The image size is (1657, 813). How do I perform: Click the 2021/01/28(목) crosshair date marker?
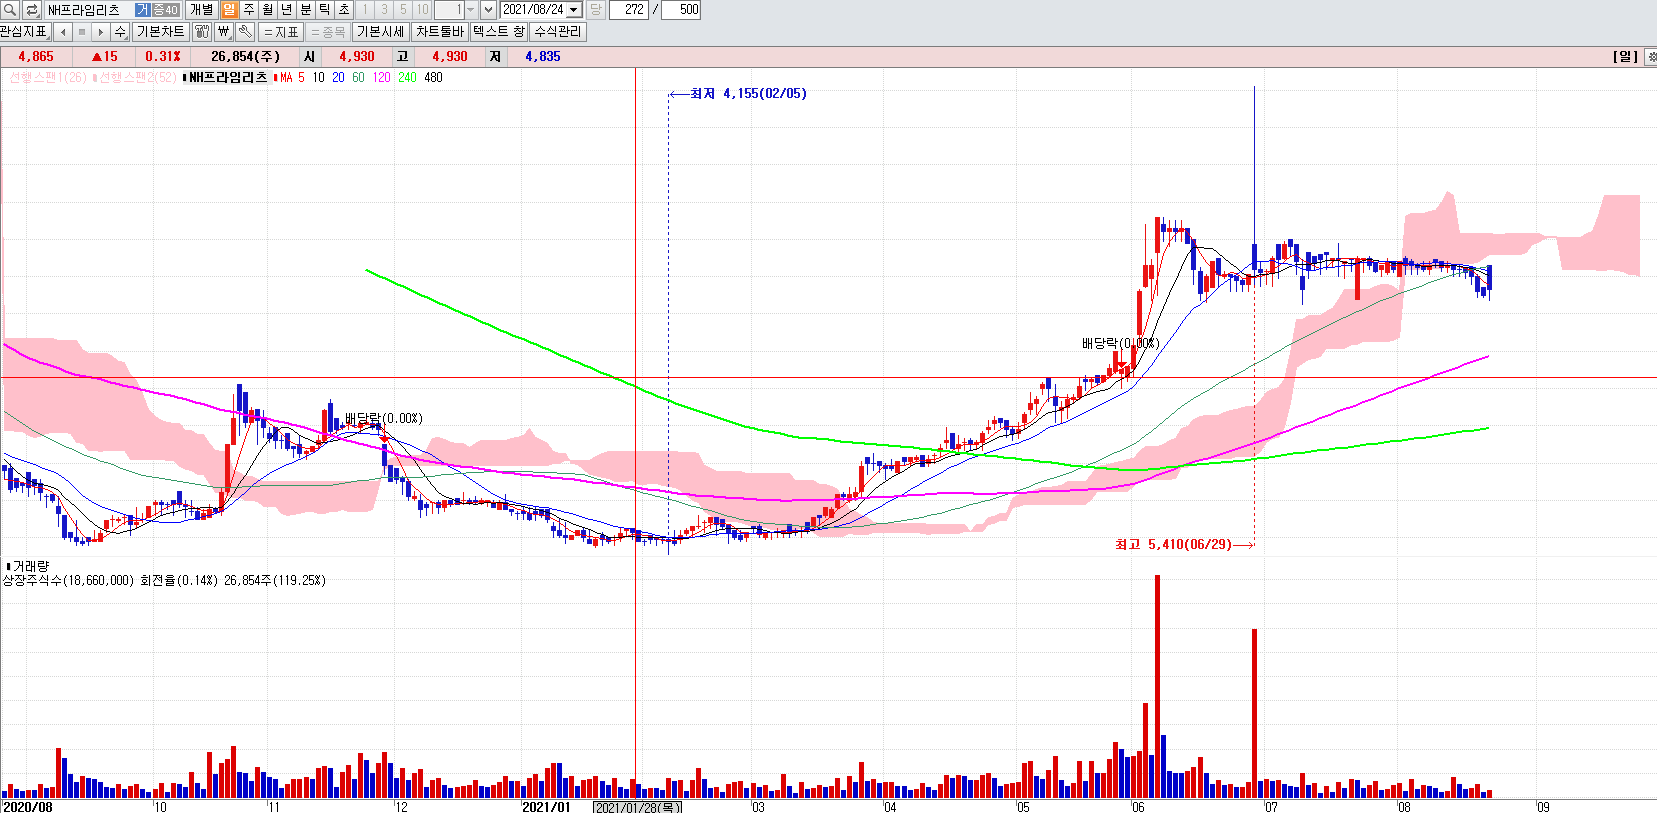tap(638, 807)
